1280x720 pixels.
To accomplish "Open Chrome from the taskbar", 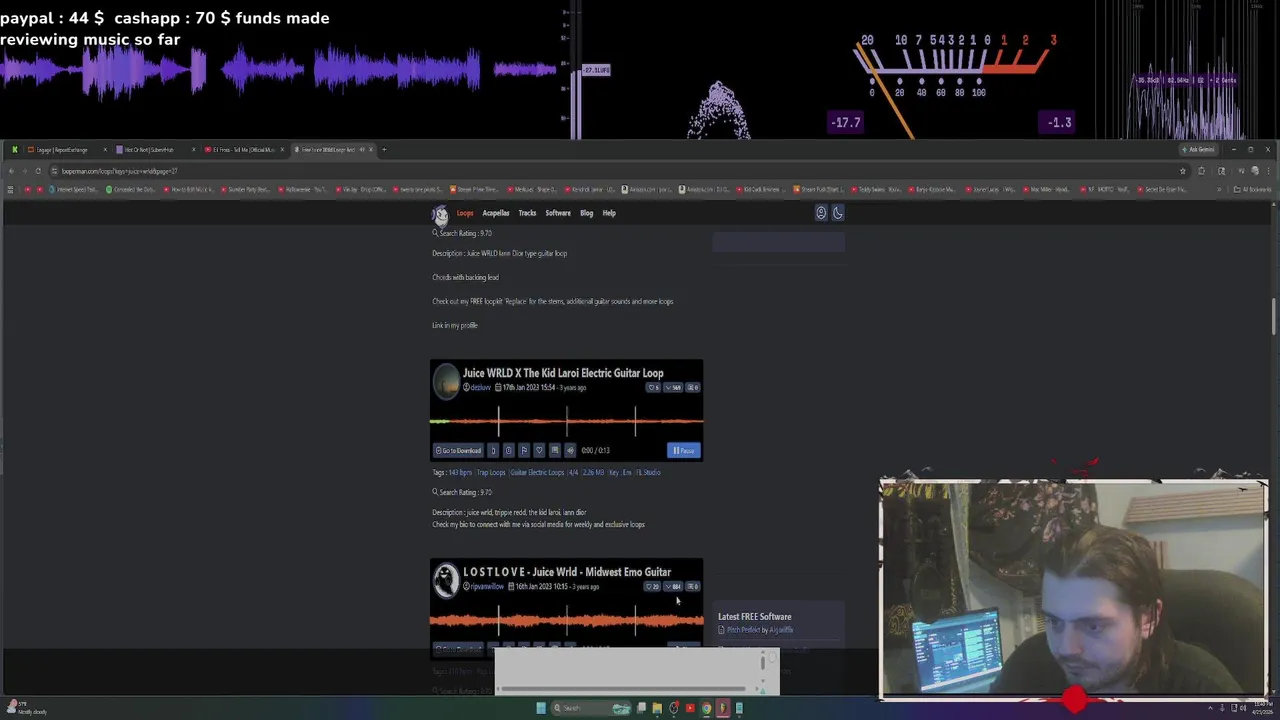I will click(706, 708).
